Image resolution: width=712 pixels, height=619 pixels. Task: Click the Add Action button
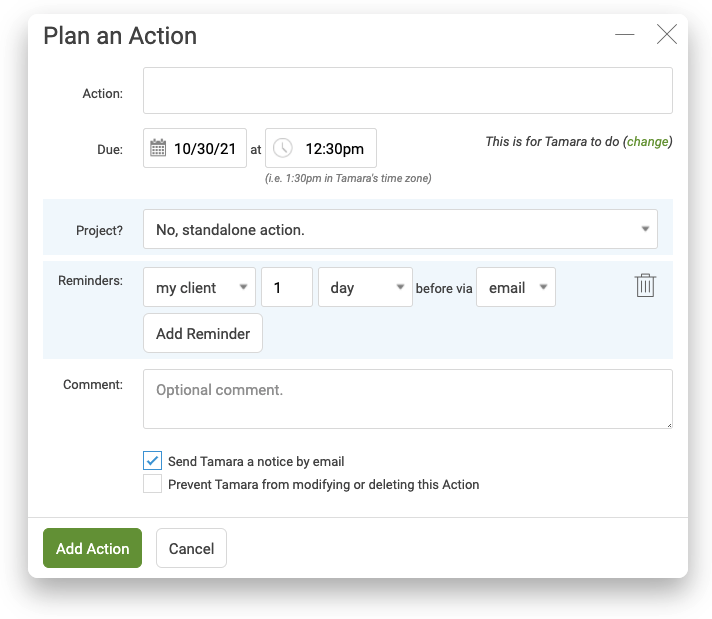point(92,548)
